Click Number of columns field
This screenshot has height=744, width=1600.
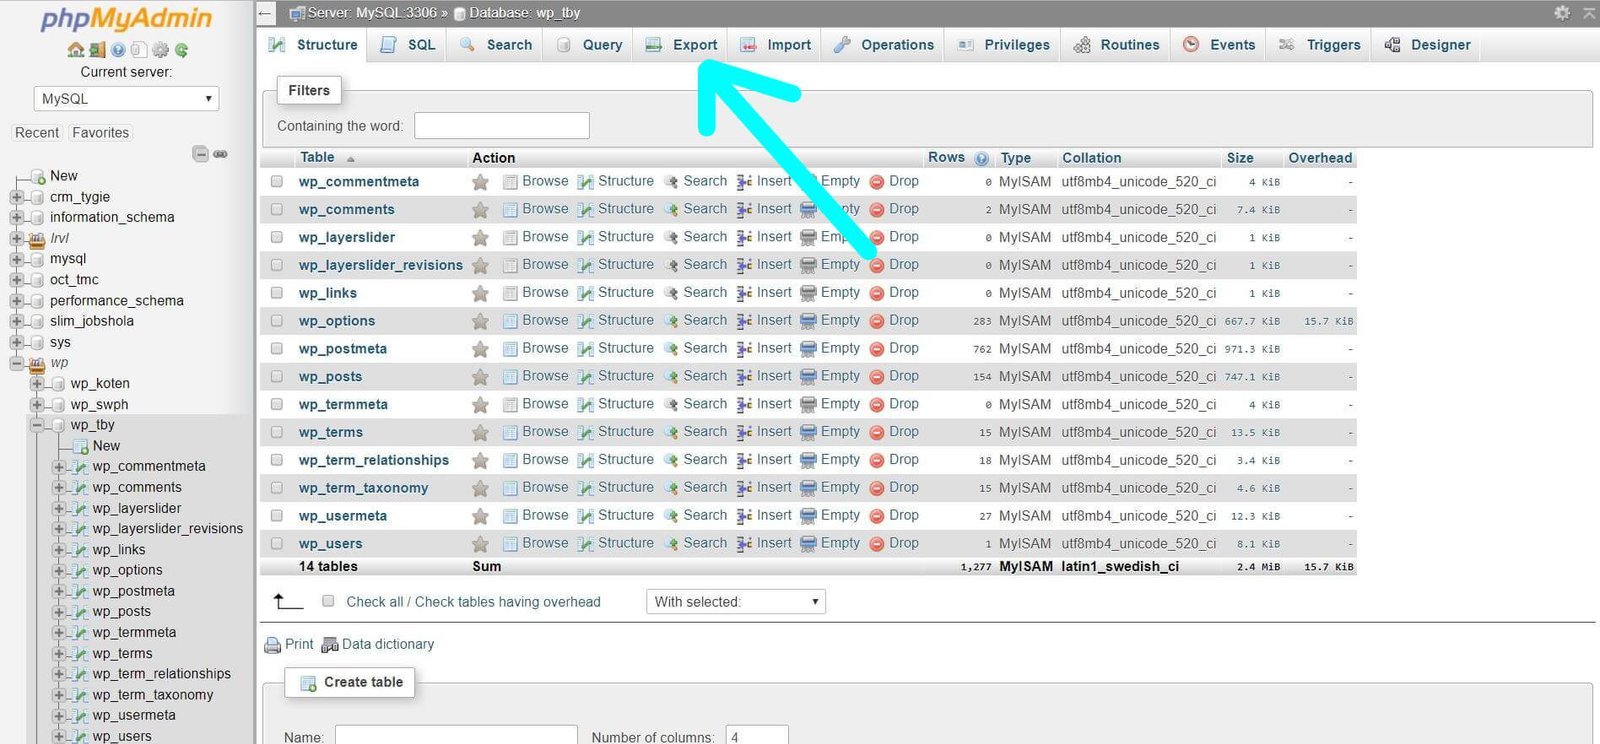[757, 736]
